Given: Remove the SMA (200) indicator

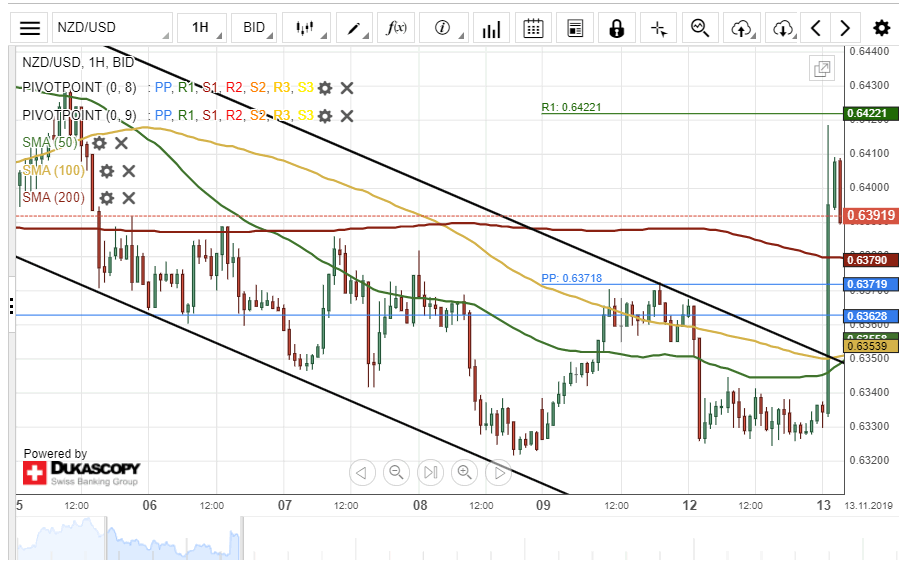Looking at the screenshot, I should (128, 198).
